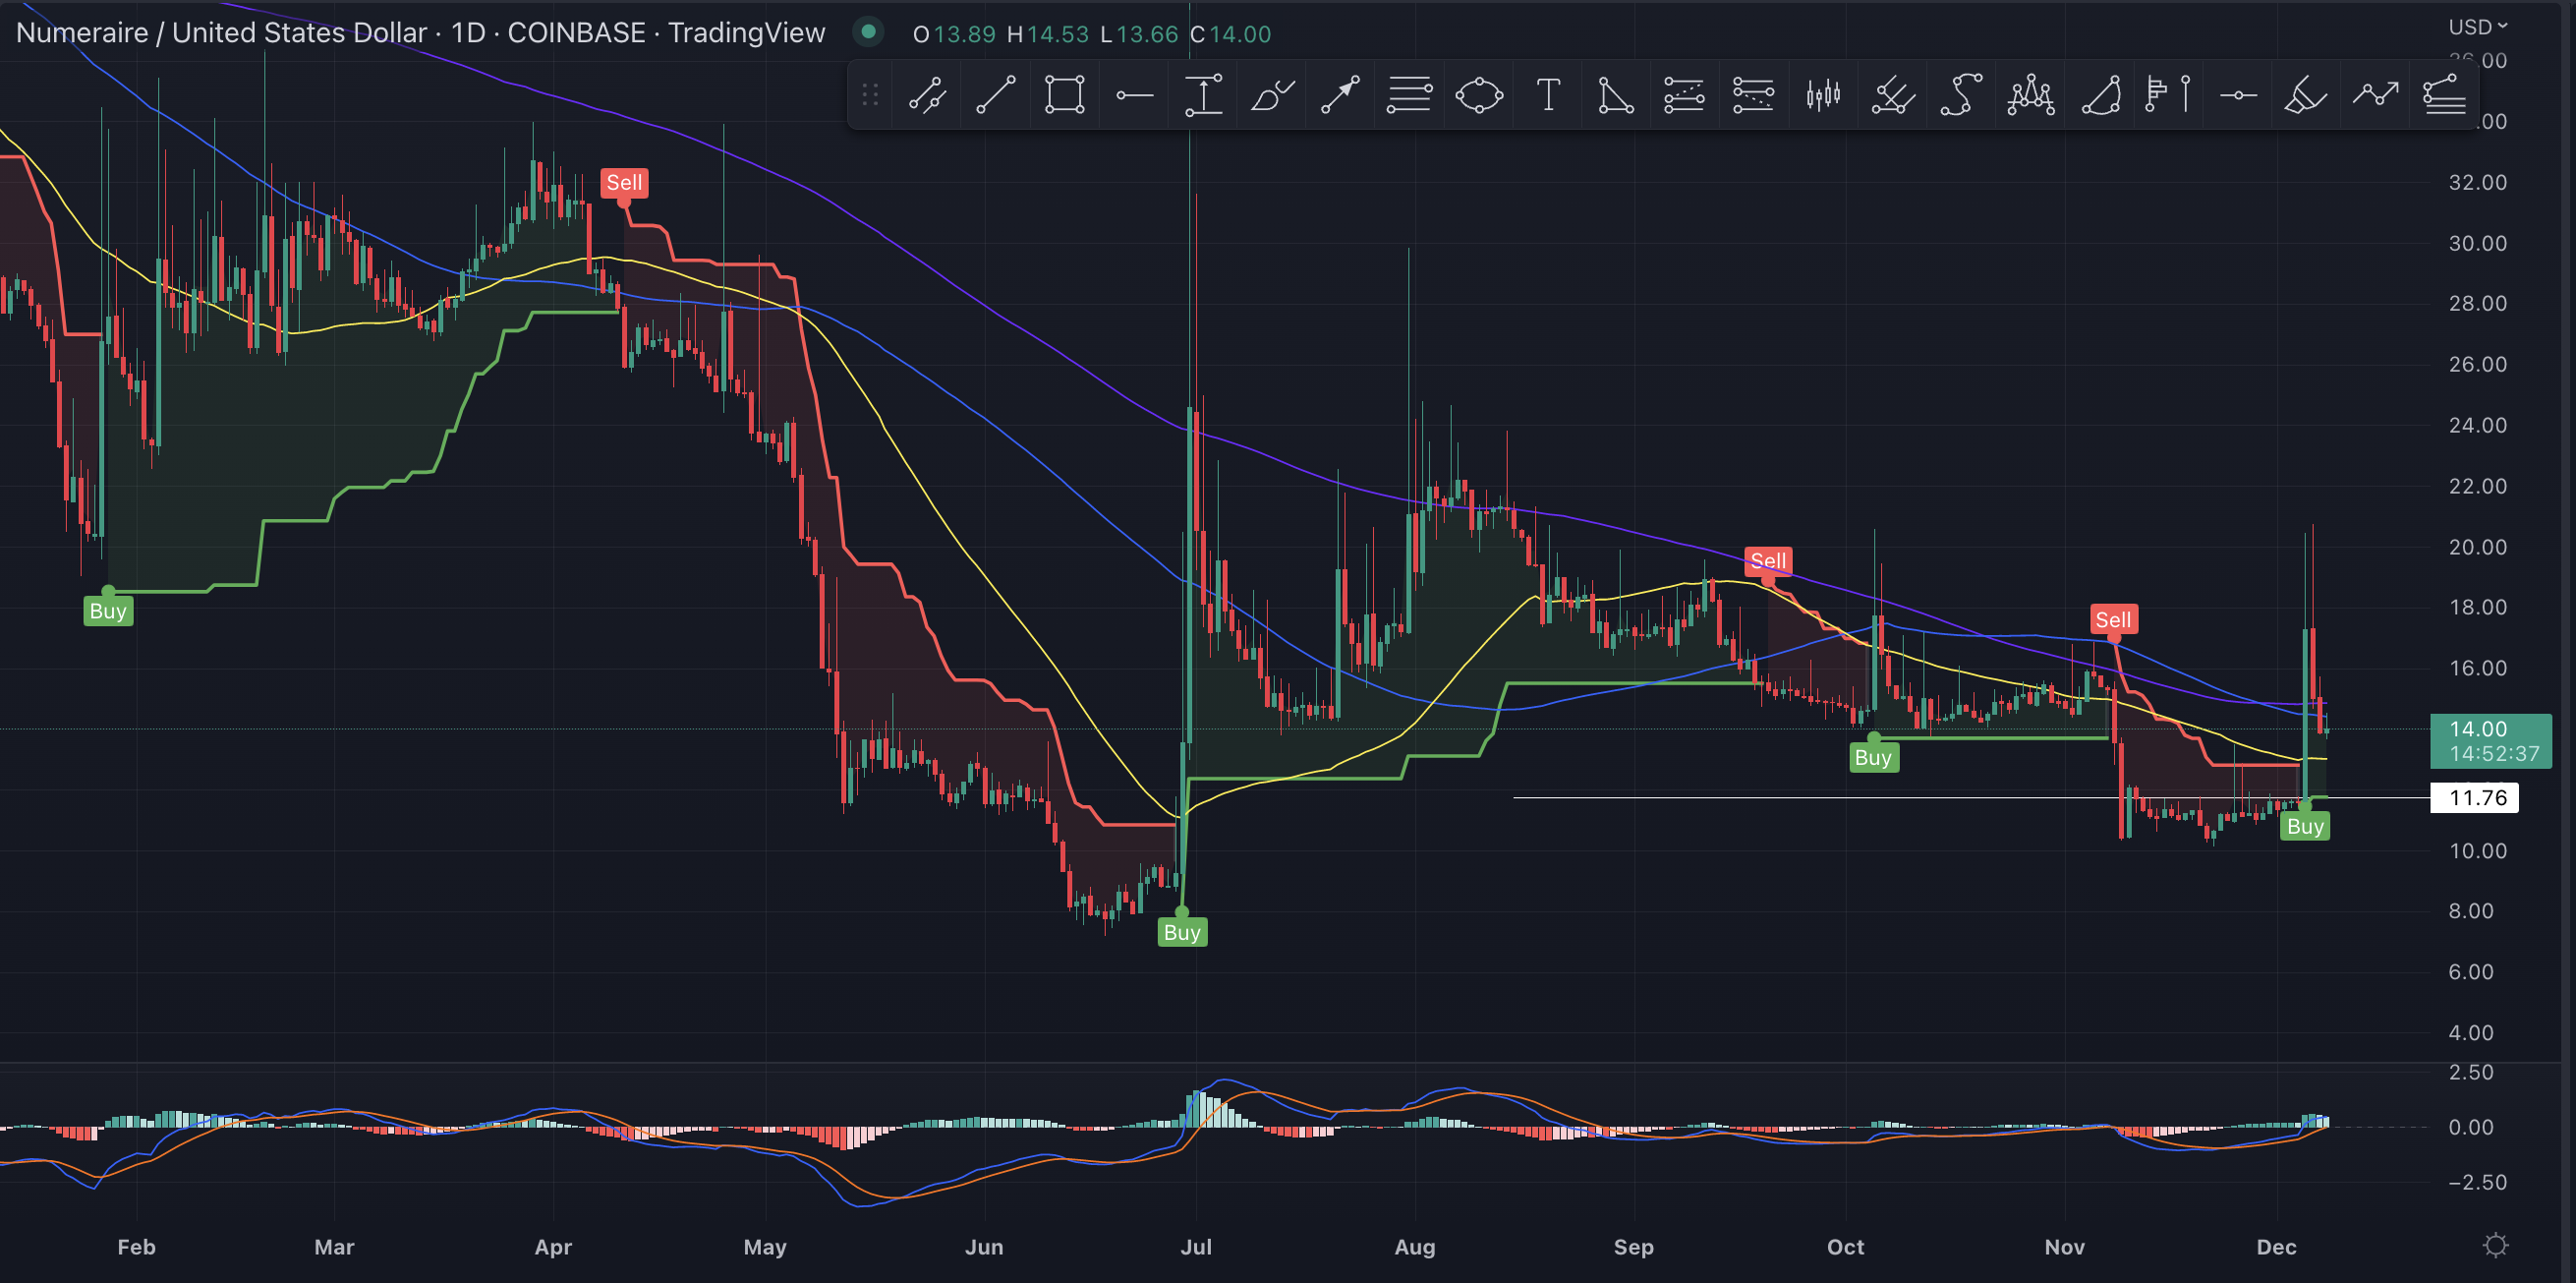This screenshot has width=2576, height=1283.
Task: Select the Fib Retracement tool
Action: coord(1409,95)
